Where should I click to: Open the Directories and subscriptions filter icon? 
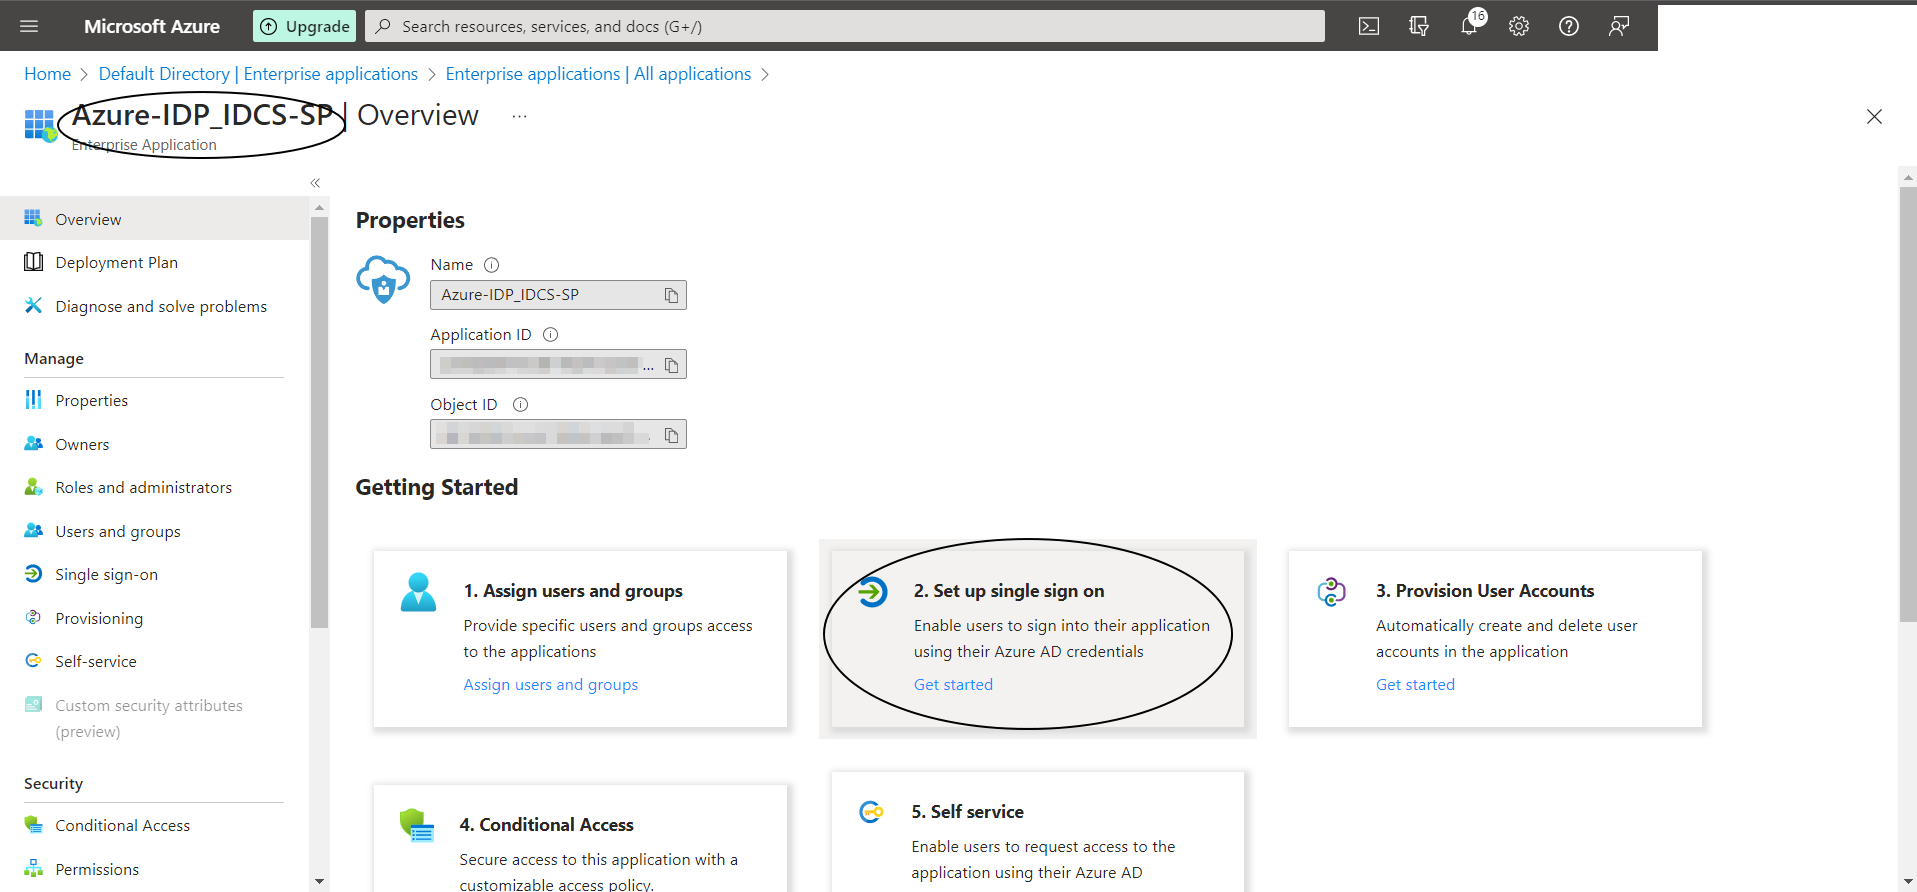(1419, 26)
